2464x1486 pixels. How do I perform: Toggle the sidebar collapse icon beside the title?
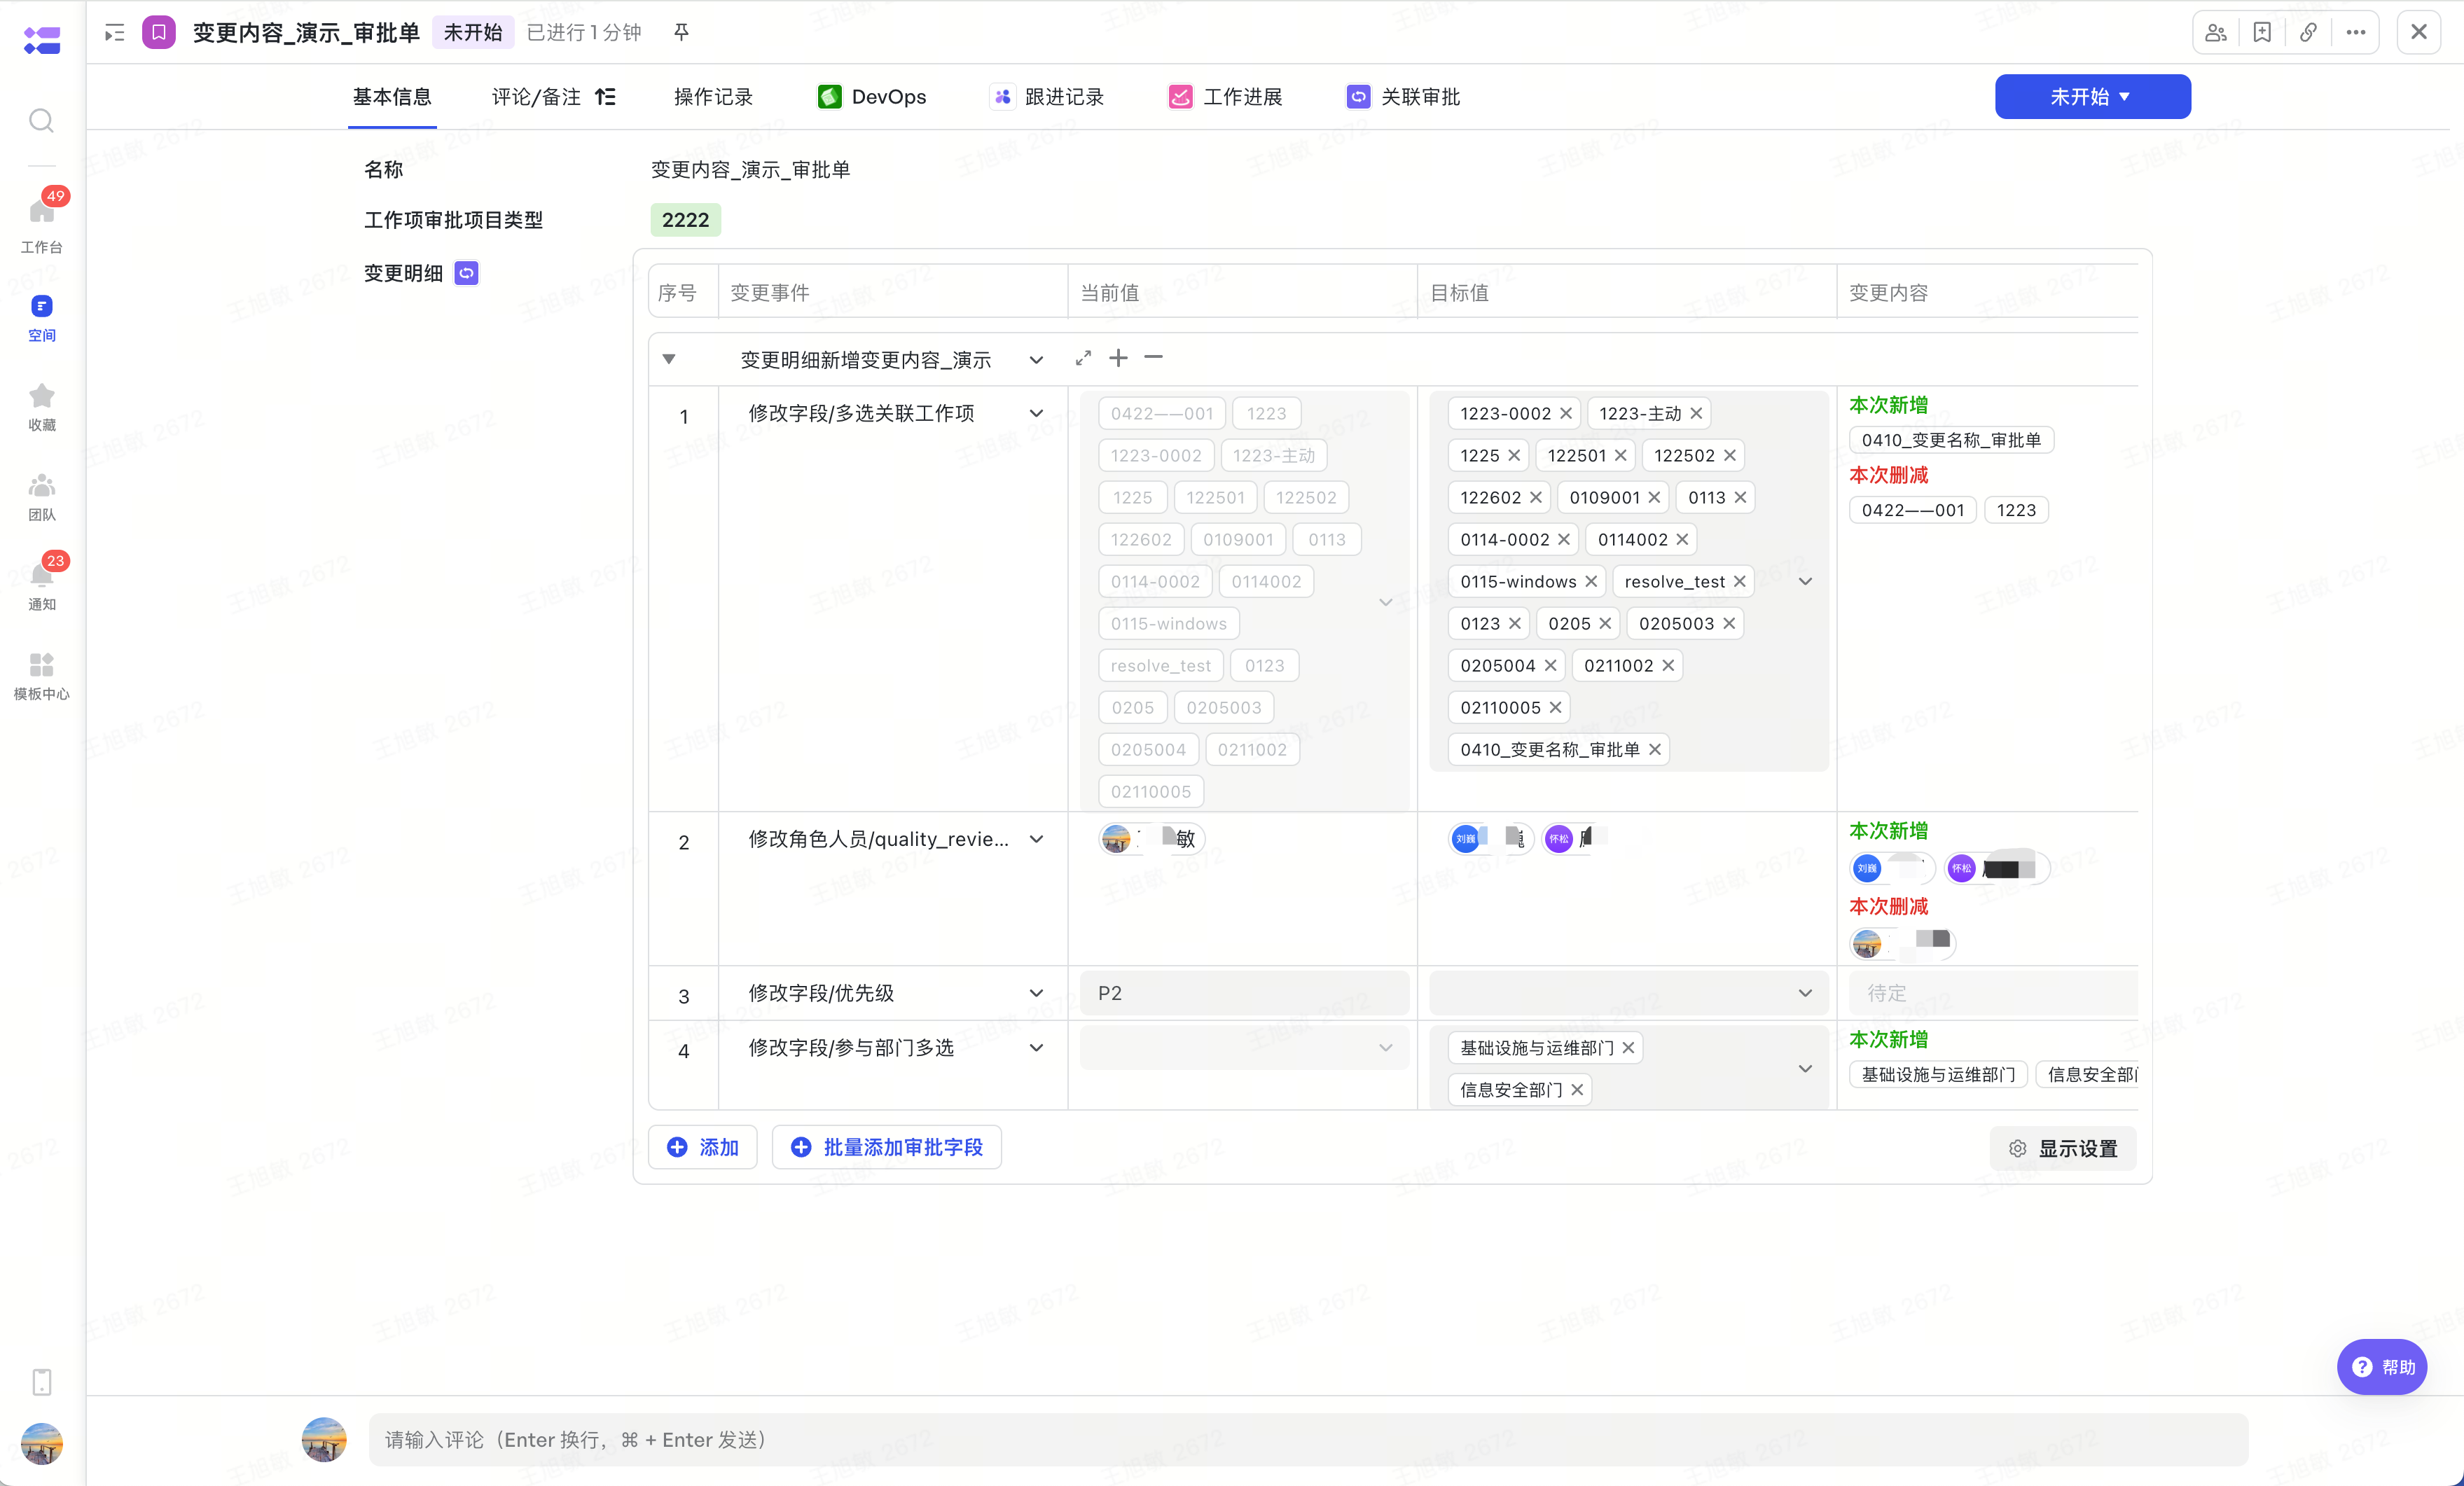(115, 33)
